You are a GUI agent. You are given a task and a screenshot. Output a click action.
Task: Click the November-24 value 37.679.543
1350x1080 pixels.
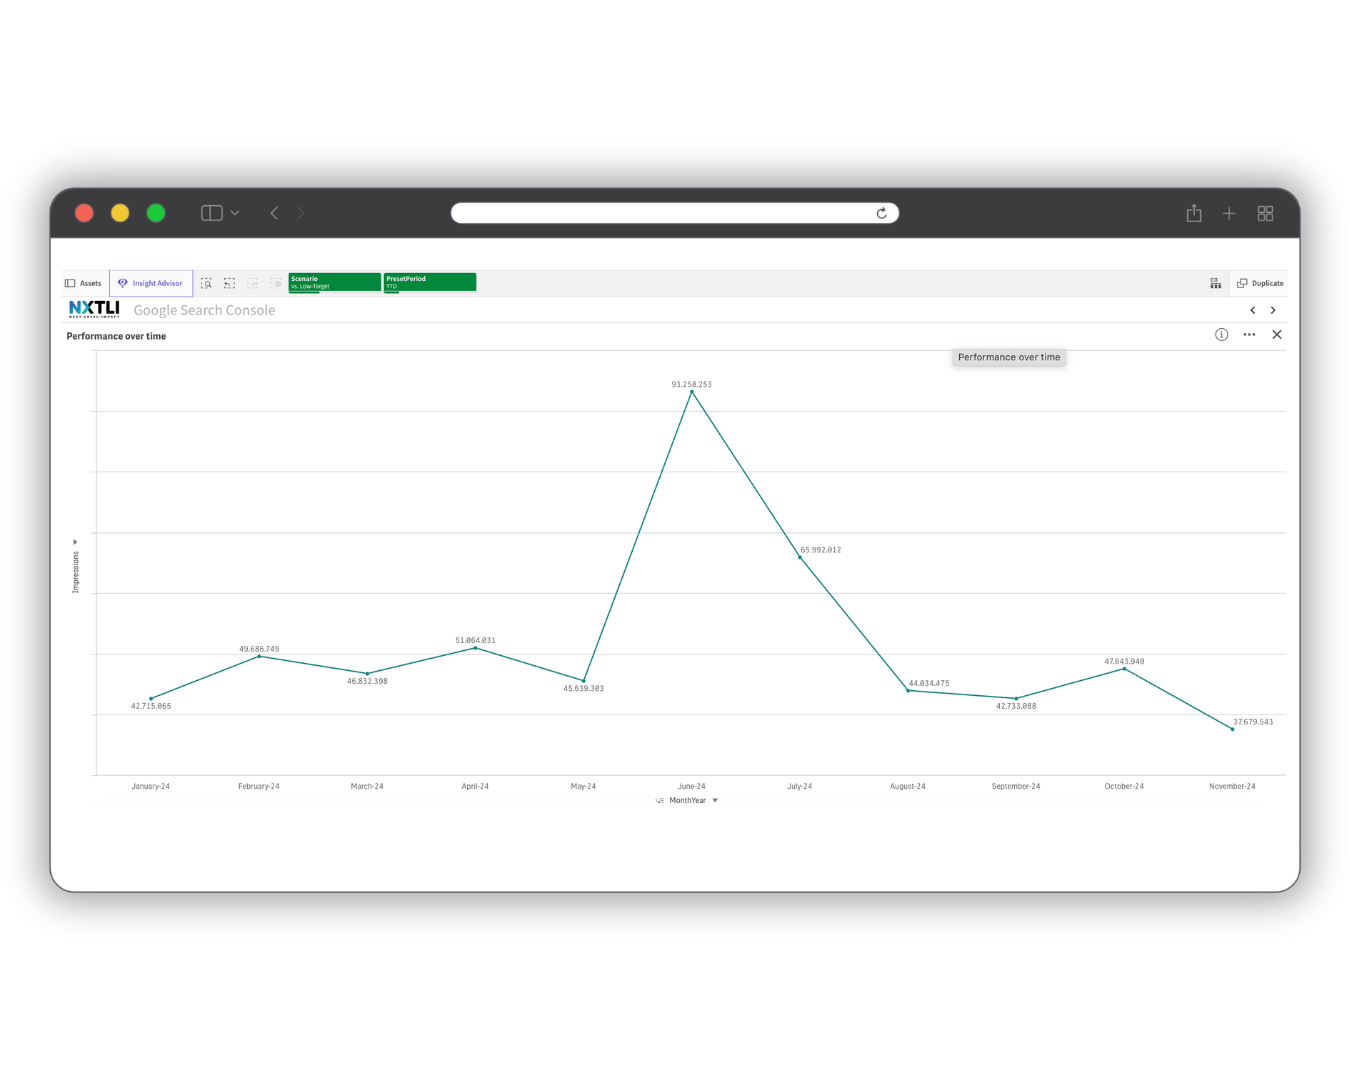1253,721
